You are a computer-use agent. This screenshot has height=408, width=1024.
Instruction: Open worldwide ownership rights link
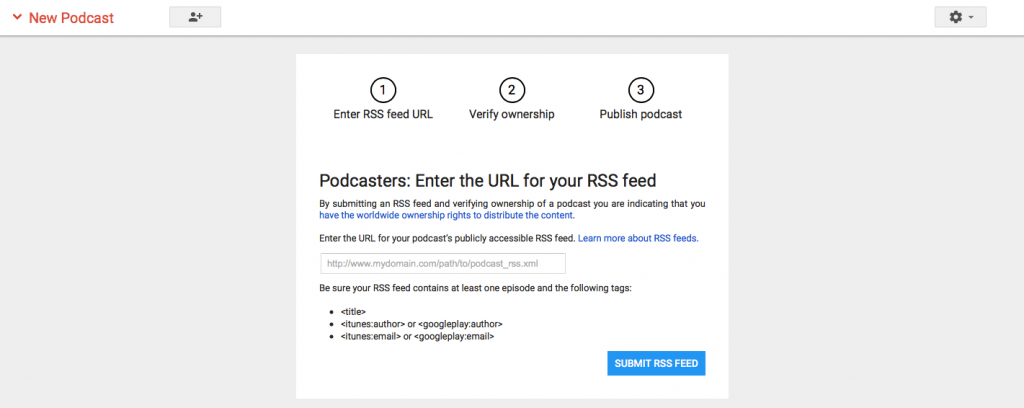(x=447, y=215)
